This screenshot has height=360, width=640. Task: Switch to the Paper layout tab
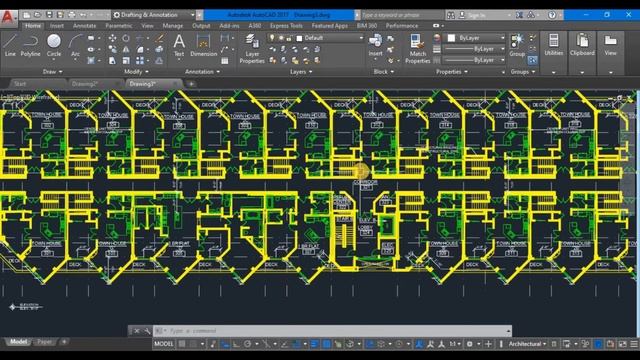click(44, 342)
